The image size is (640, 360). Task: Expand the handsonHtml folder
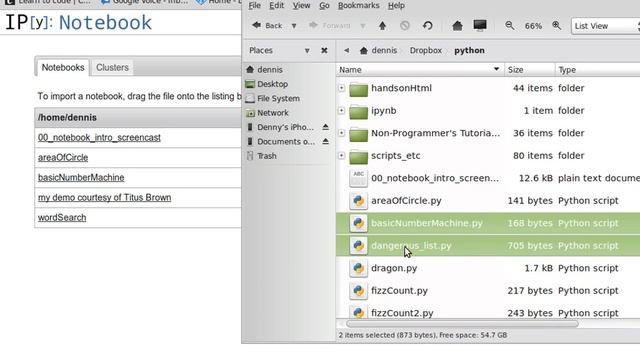pyautogui.click(x=342, y=88)
